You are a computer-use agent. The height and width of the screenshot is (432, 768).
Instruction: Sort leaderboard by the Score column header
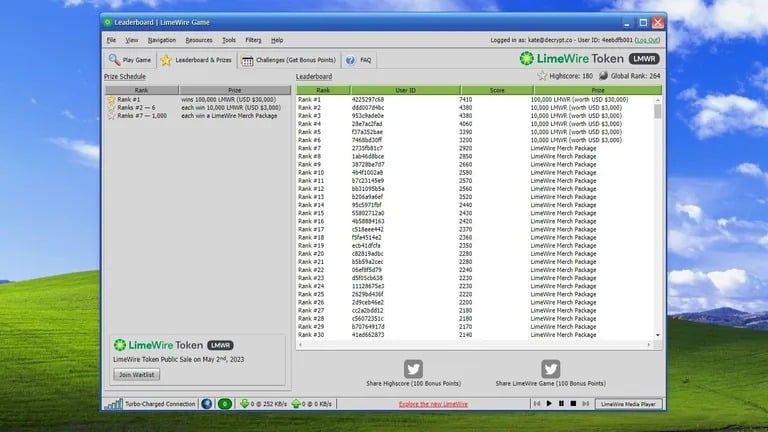(x=497, y=90)
